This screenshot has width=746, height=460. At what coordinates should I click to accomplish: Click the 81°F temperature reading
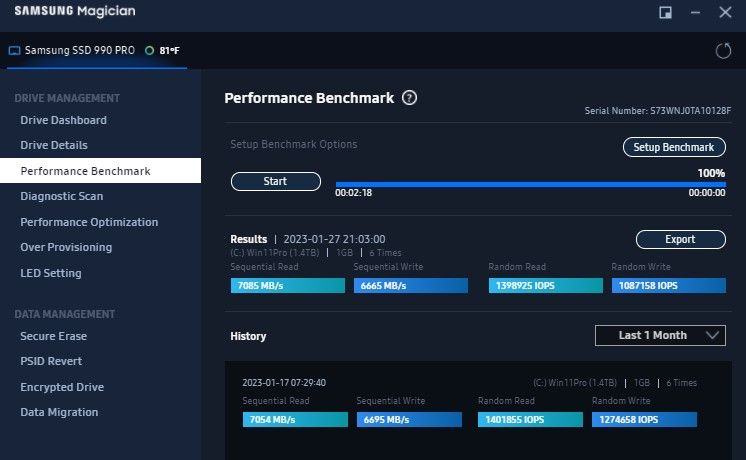click(x=169, y=50)
